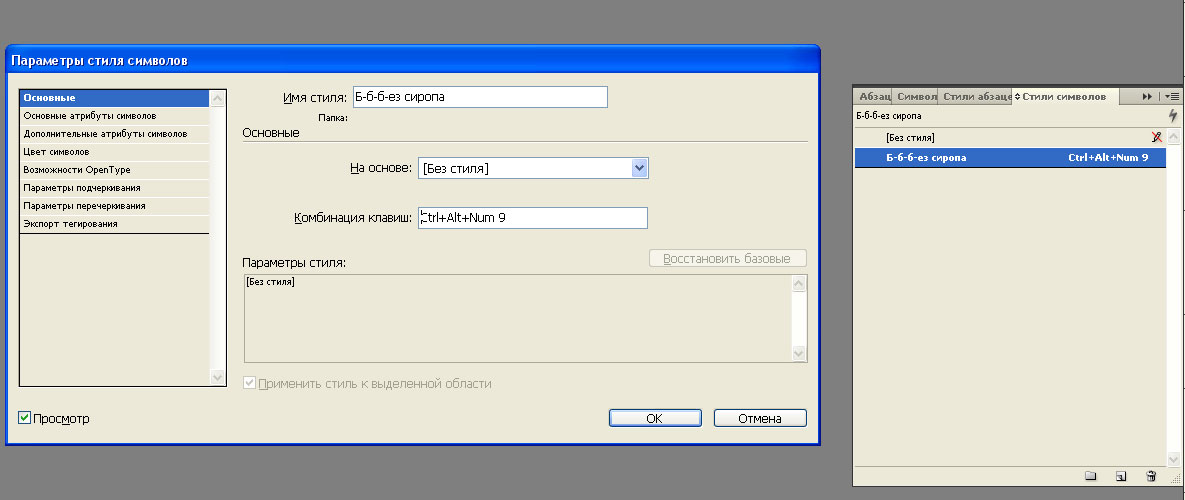
Task: Switch to the Символ tab
Action: coord(916,97)
